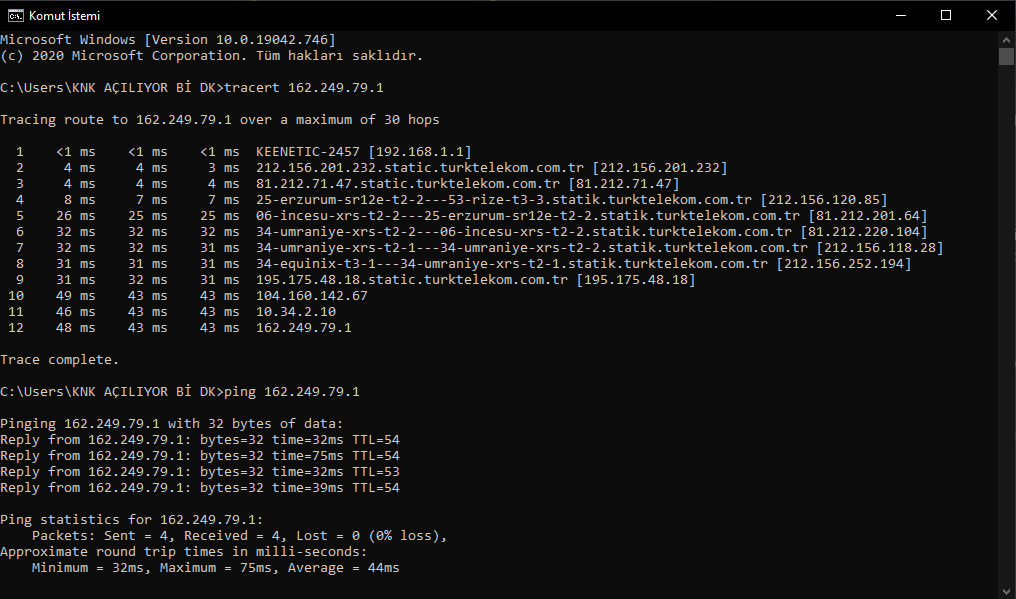
Task: Click the Trace complete message
Action: [60, 360]
